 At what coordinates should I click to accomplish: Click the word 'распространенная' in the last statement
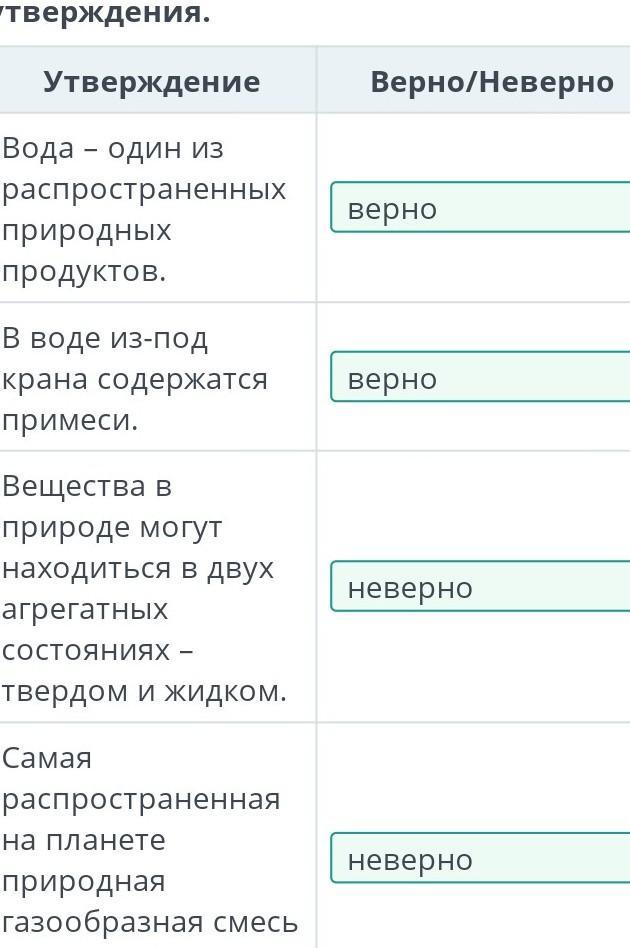point(141,800)
